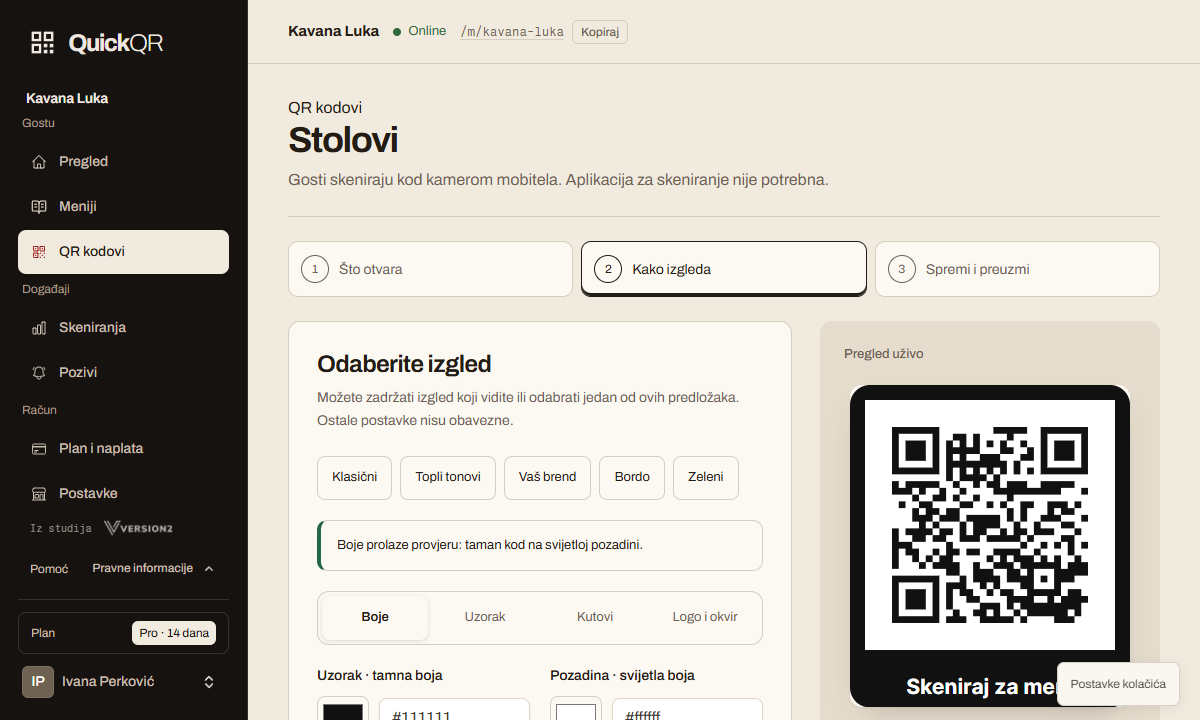Go to step 1 Što otvara
This screenshot has height=720, width=1200.
point(430,269)
